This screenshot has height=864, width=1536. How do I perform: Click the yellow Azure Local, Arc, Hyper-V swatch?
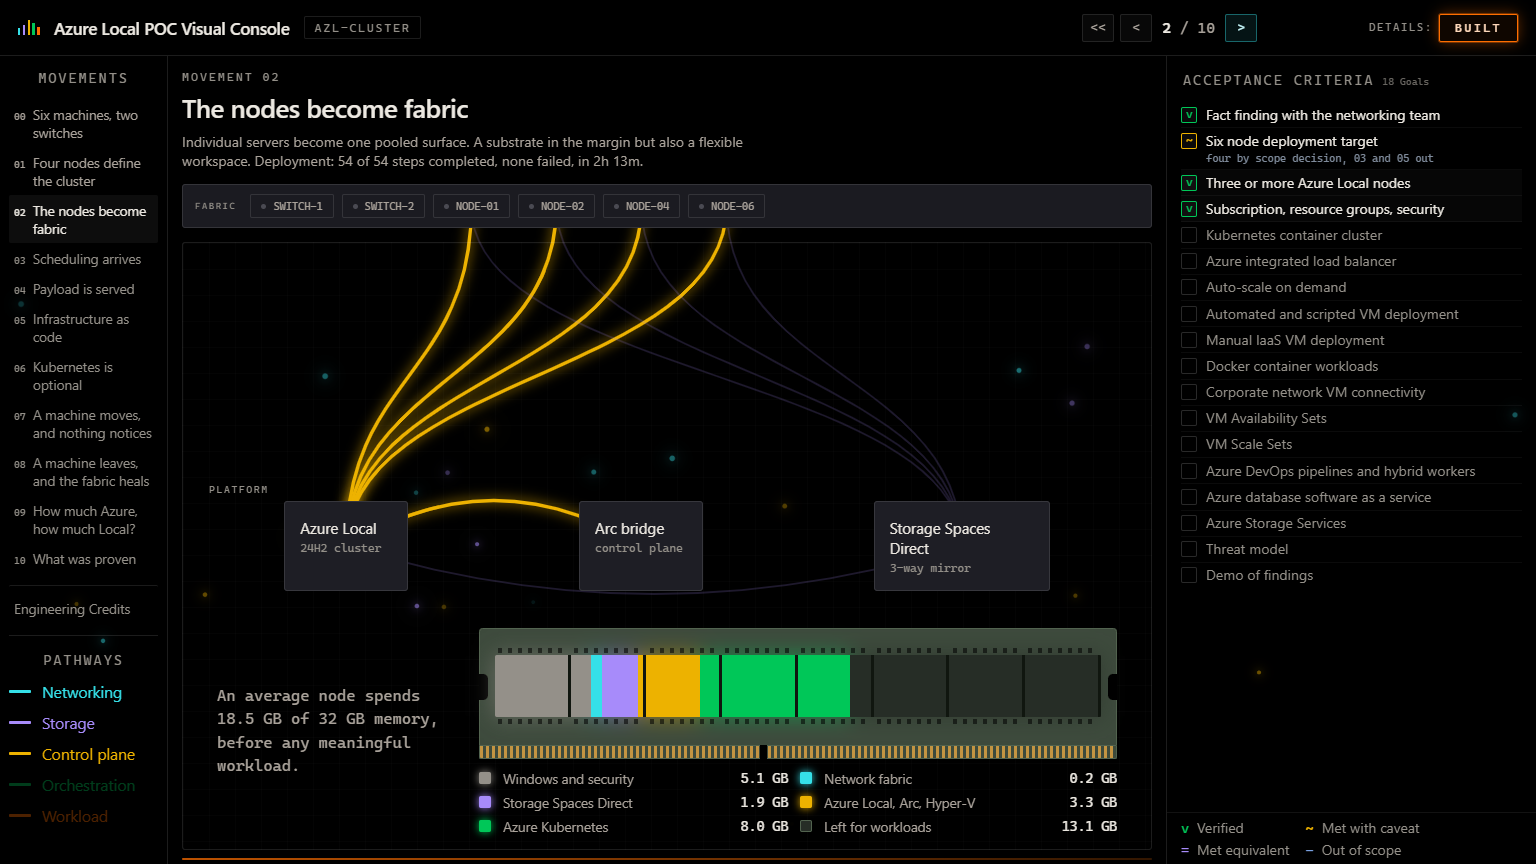806,802
